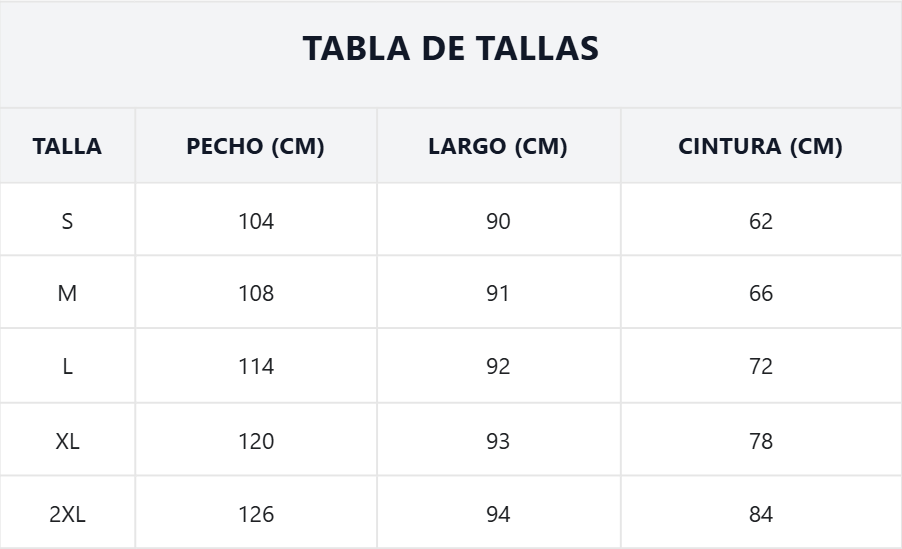Click waist value 84 for 2XL
Viewport: 902px width, 549px height.
point(761,515)
